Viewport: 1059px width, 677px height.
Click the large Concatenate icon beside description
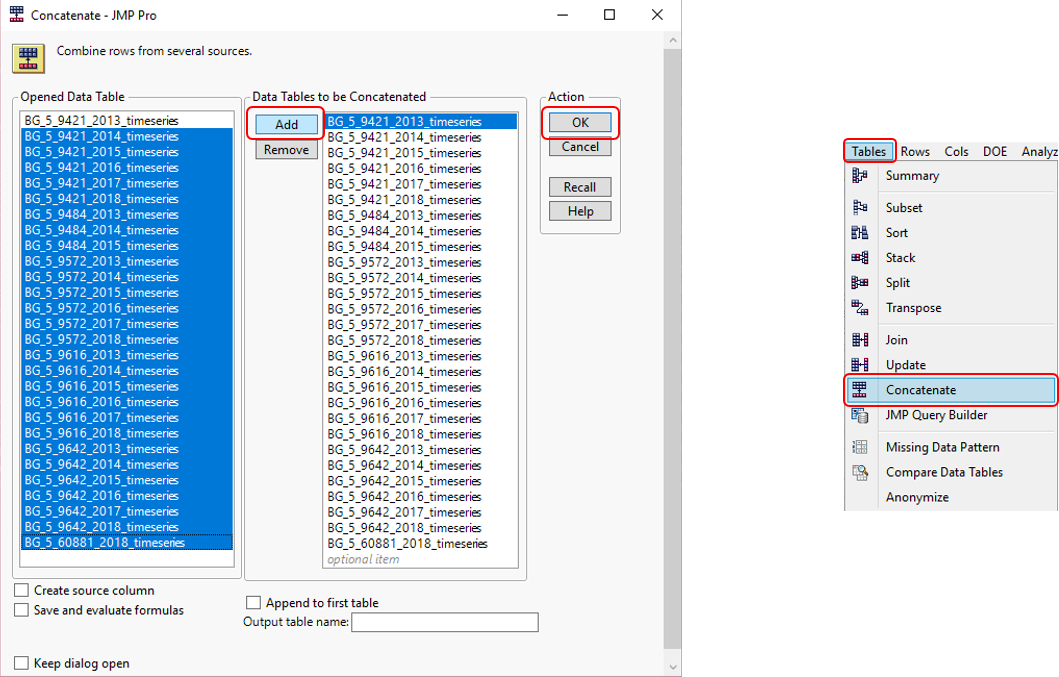(28, 59)
